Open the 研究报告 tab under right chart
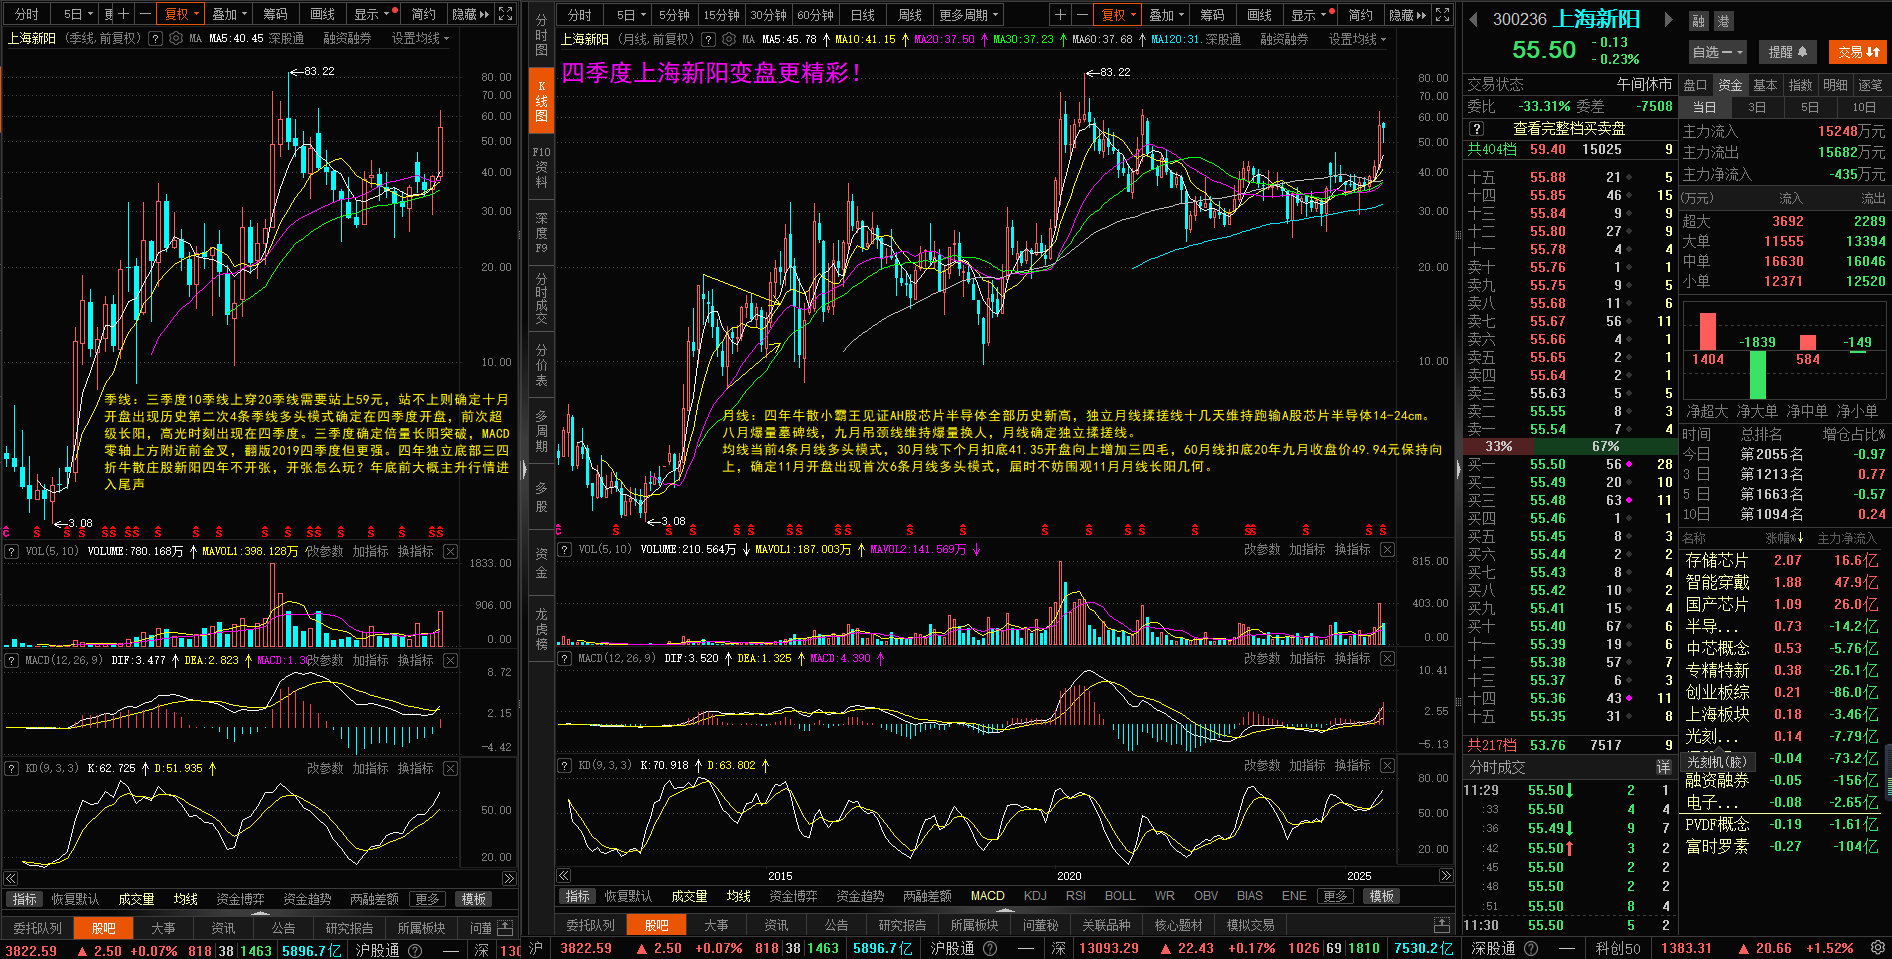Image resolution: width=1892 pixels, height=959 pixels. [x=902, y=925]
